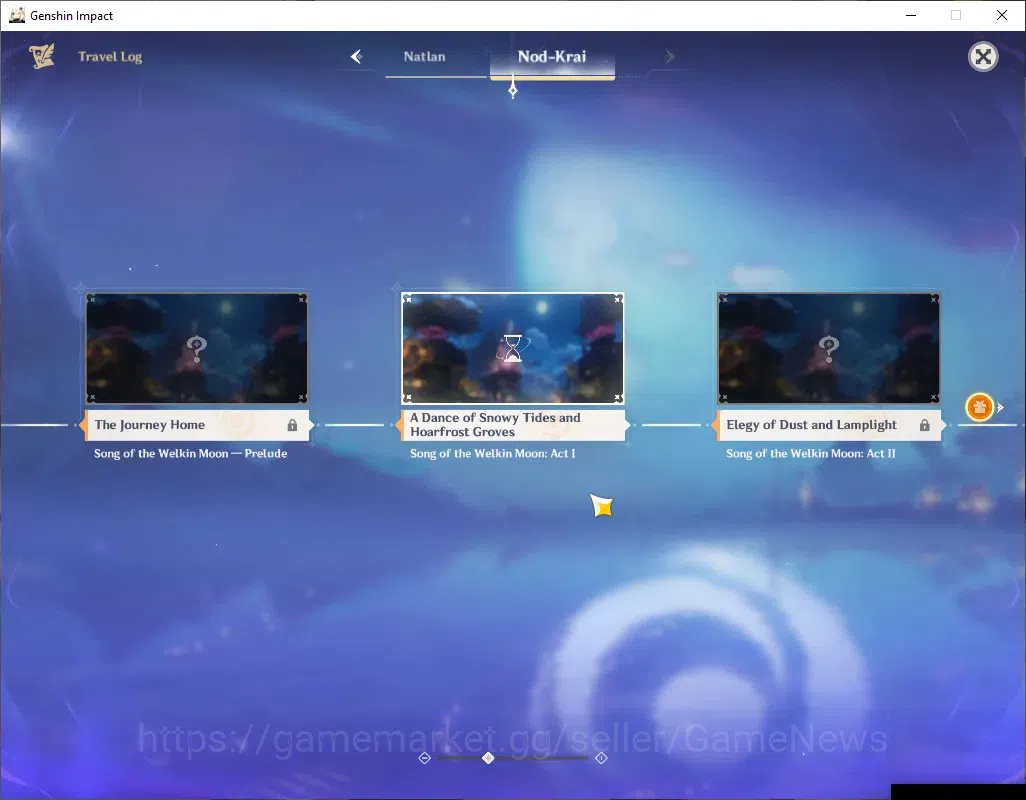Click the Genshin Impact title bar app icon
This screenshot has height=800, width=1026.
tap(16, 15)
